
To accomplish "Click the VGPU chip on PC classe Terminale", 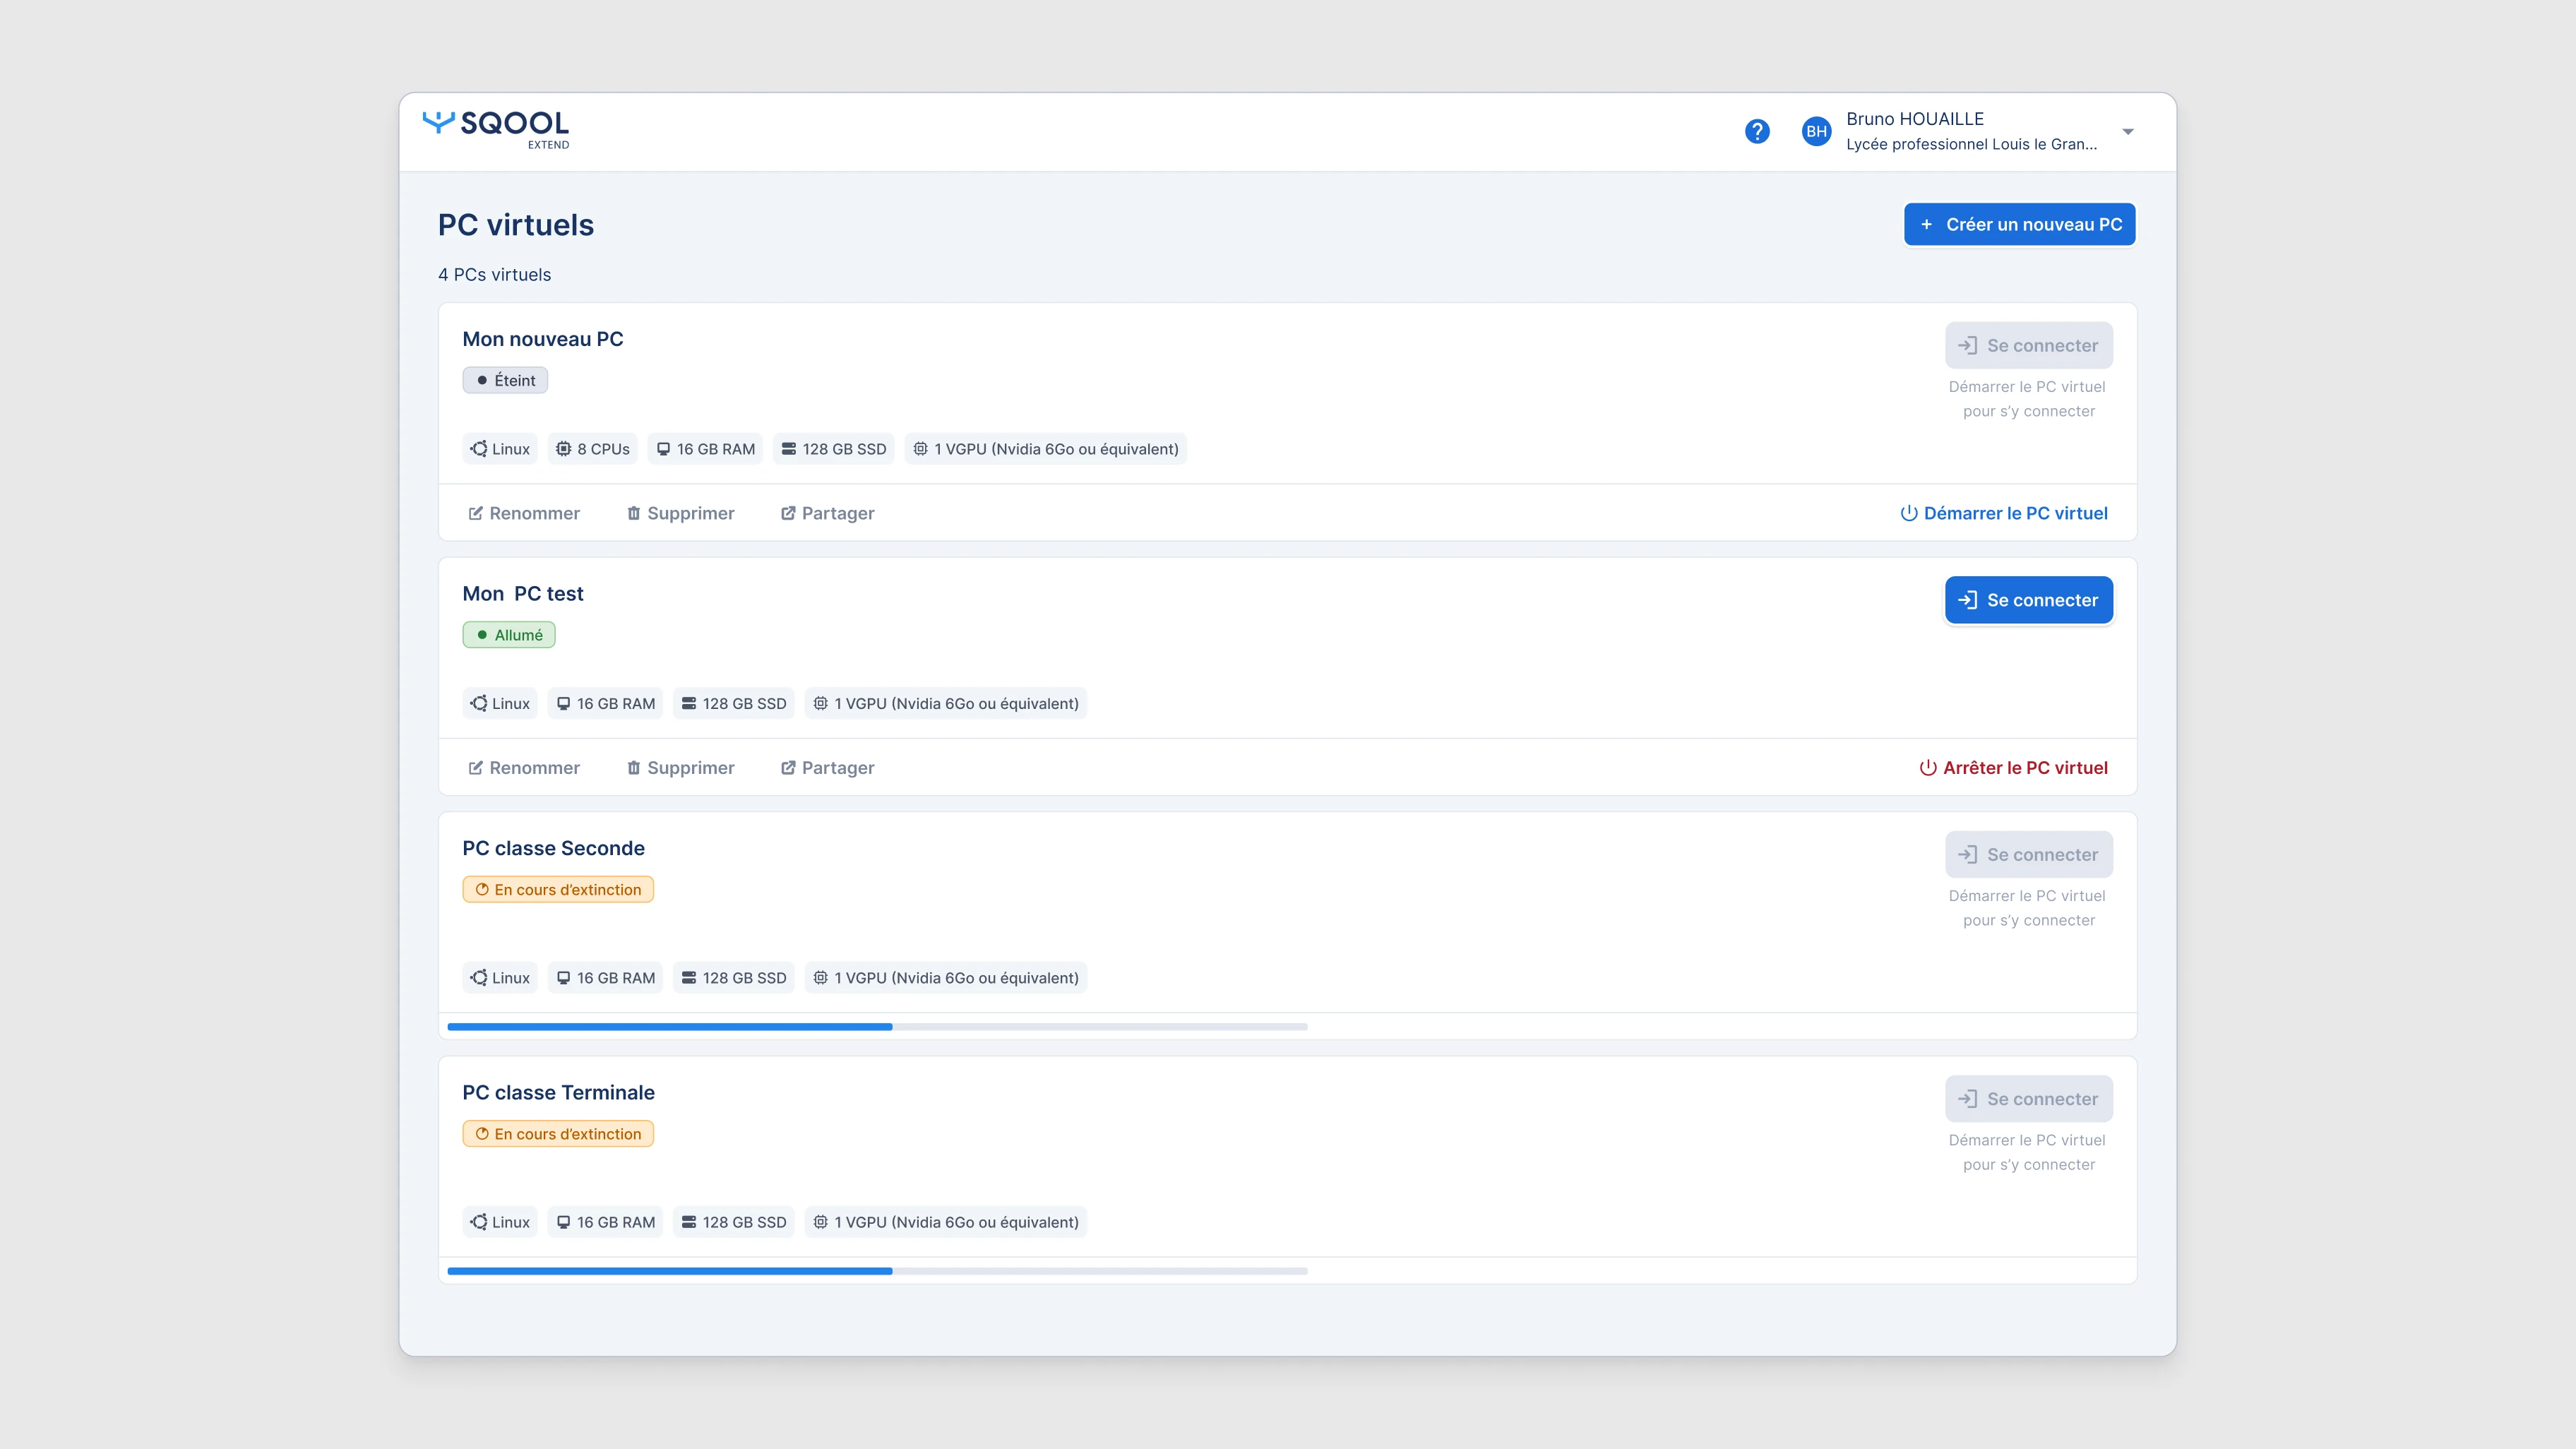I will click(x=945, y=1221).
